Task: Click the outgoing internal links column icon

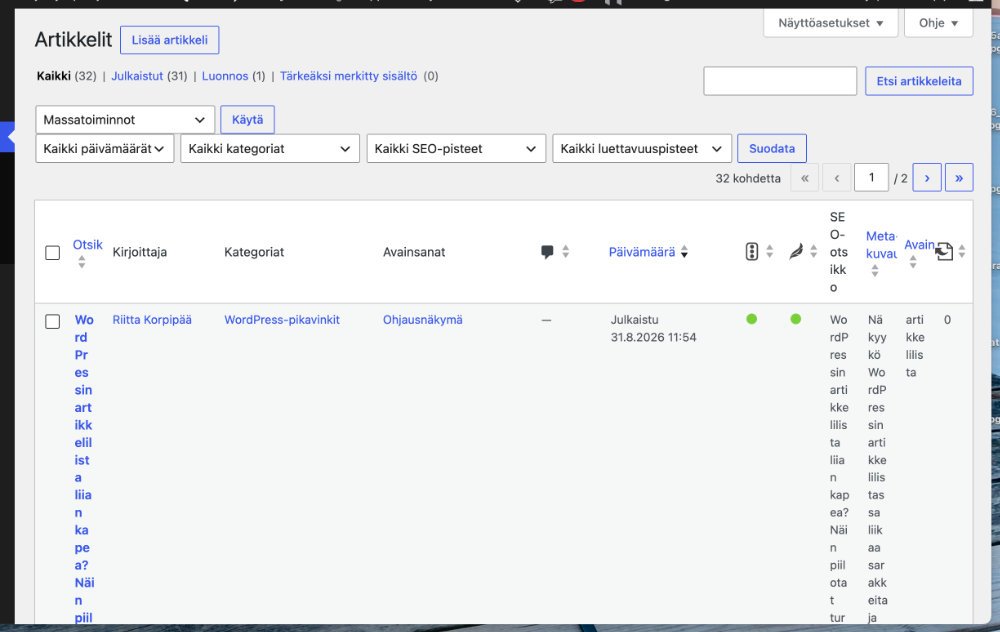Action: click(x=944, y=251)
